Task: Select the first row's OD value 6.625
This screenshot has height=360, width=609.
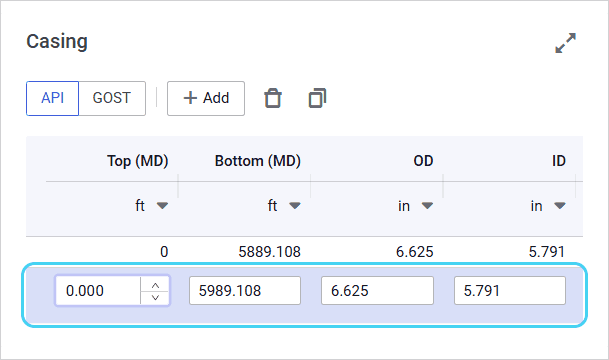Action: pos(414,252)
